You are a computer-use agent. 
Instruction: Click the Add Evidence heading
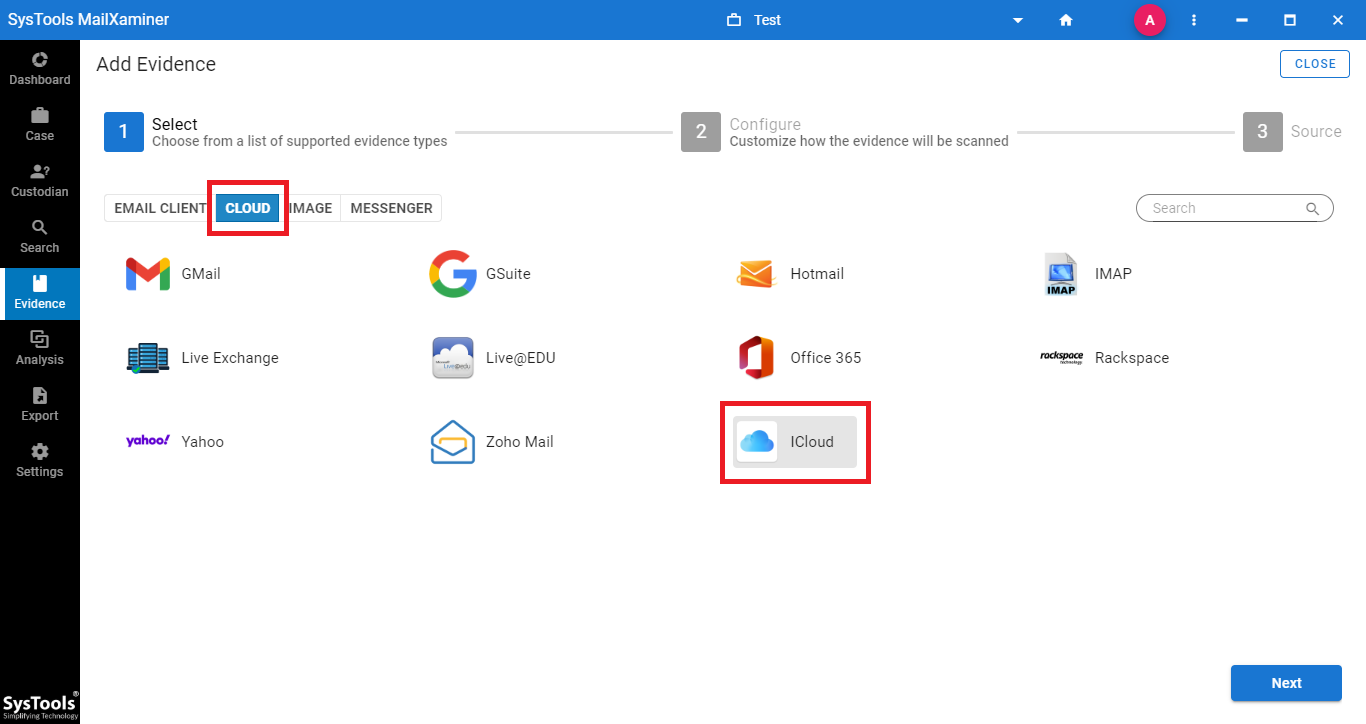156,64
